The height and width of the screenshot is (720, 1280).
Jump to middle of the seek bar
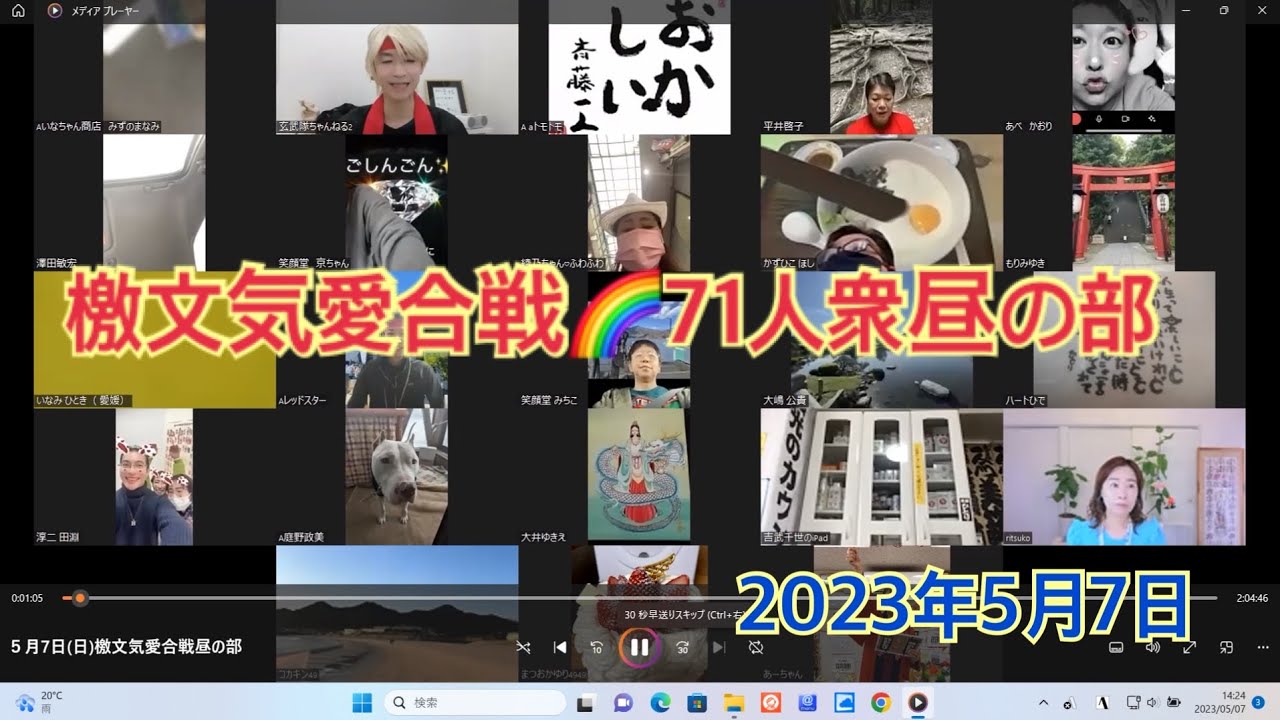click(639, 598)
